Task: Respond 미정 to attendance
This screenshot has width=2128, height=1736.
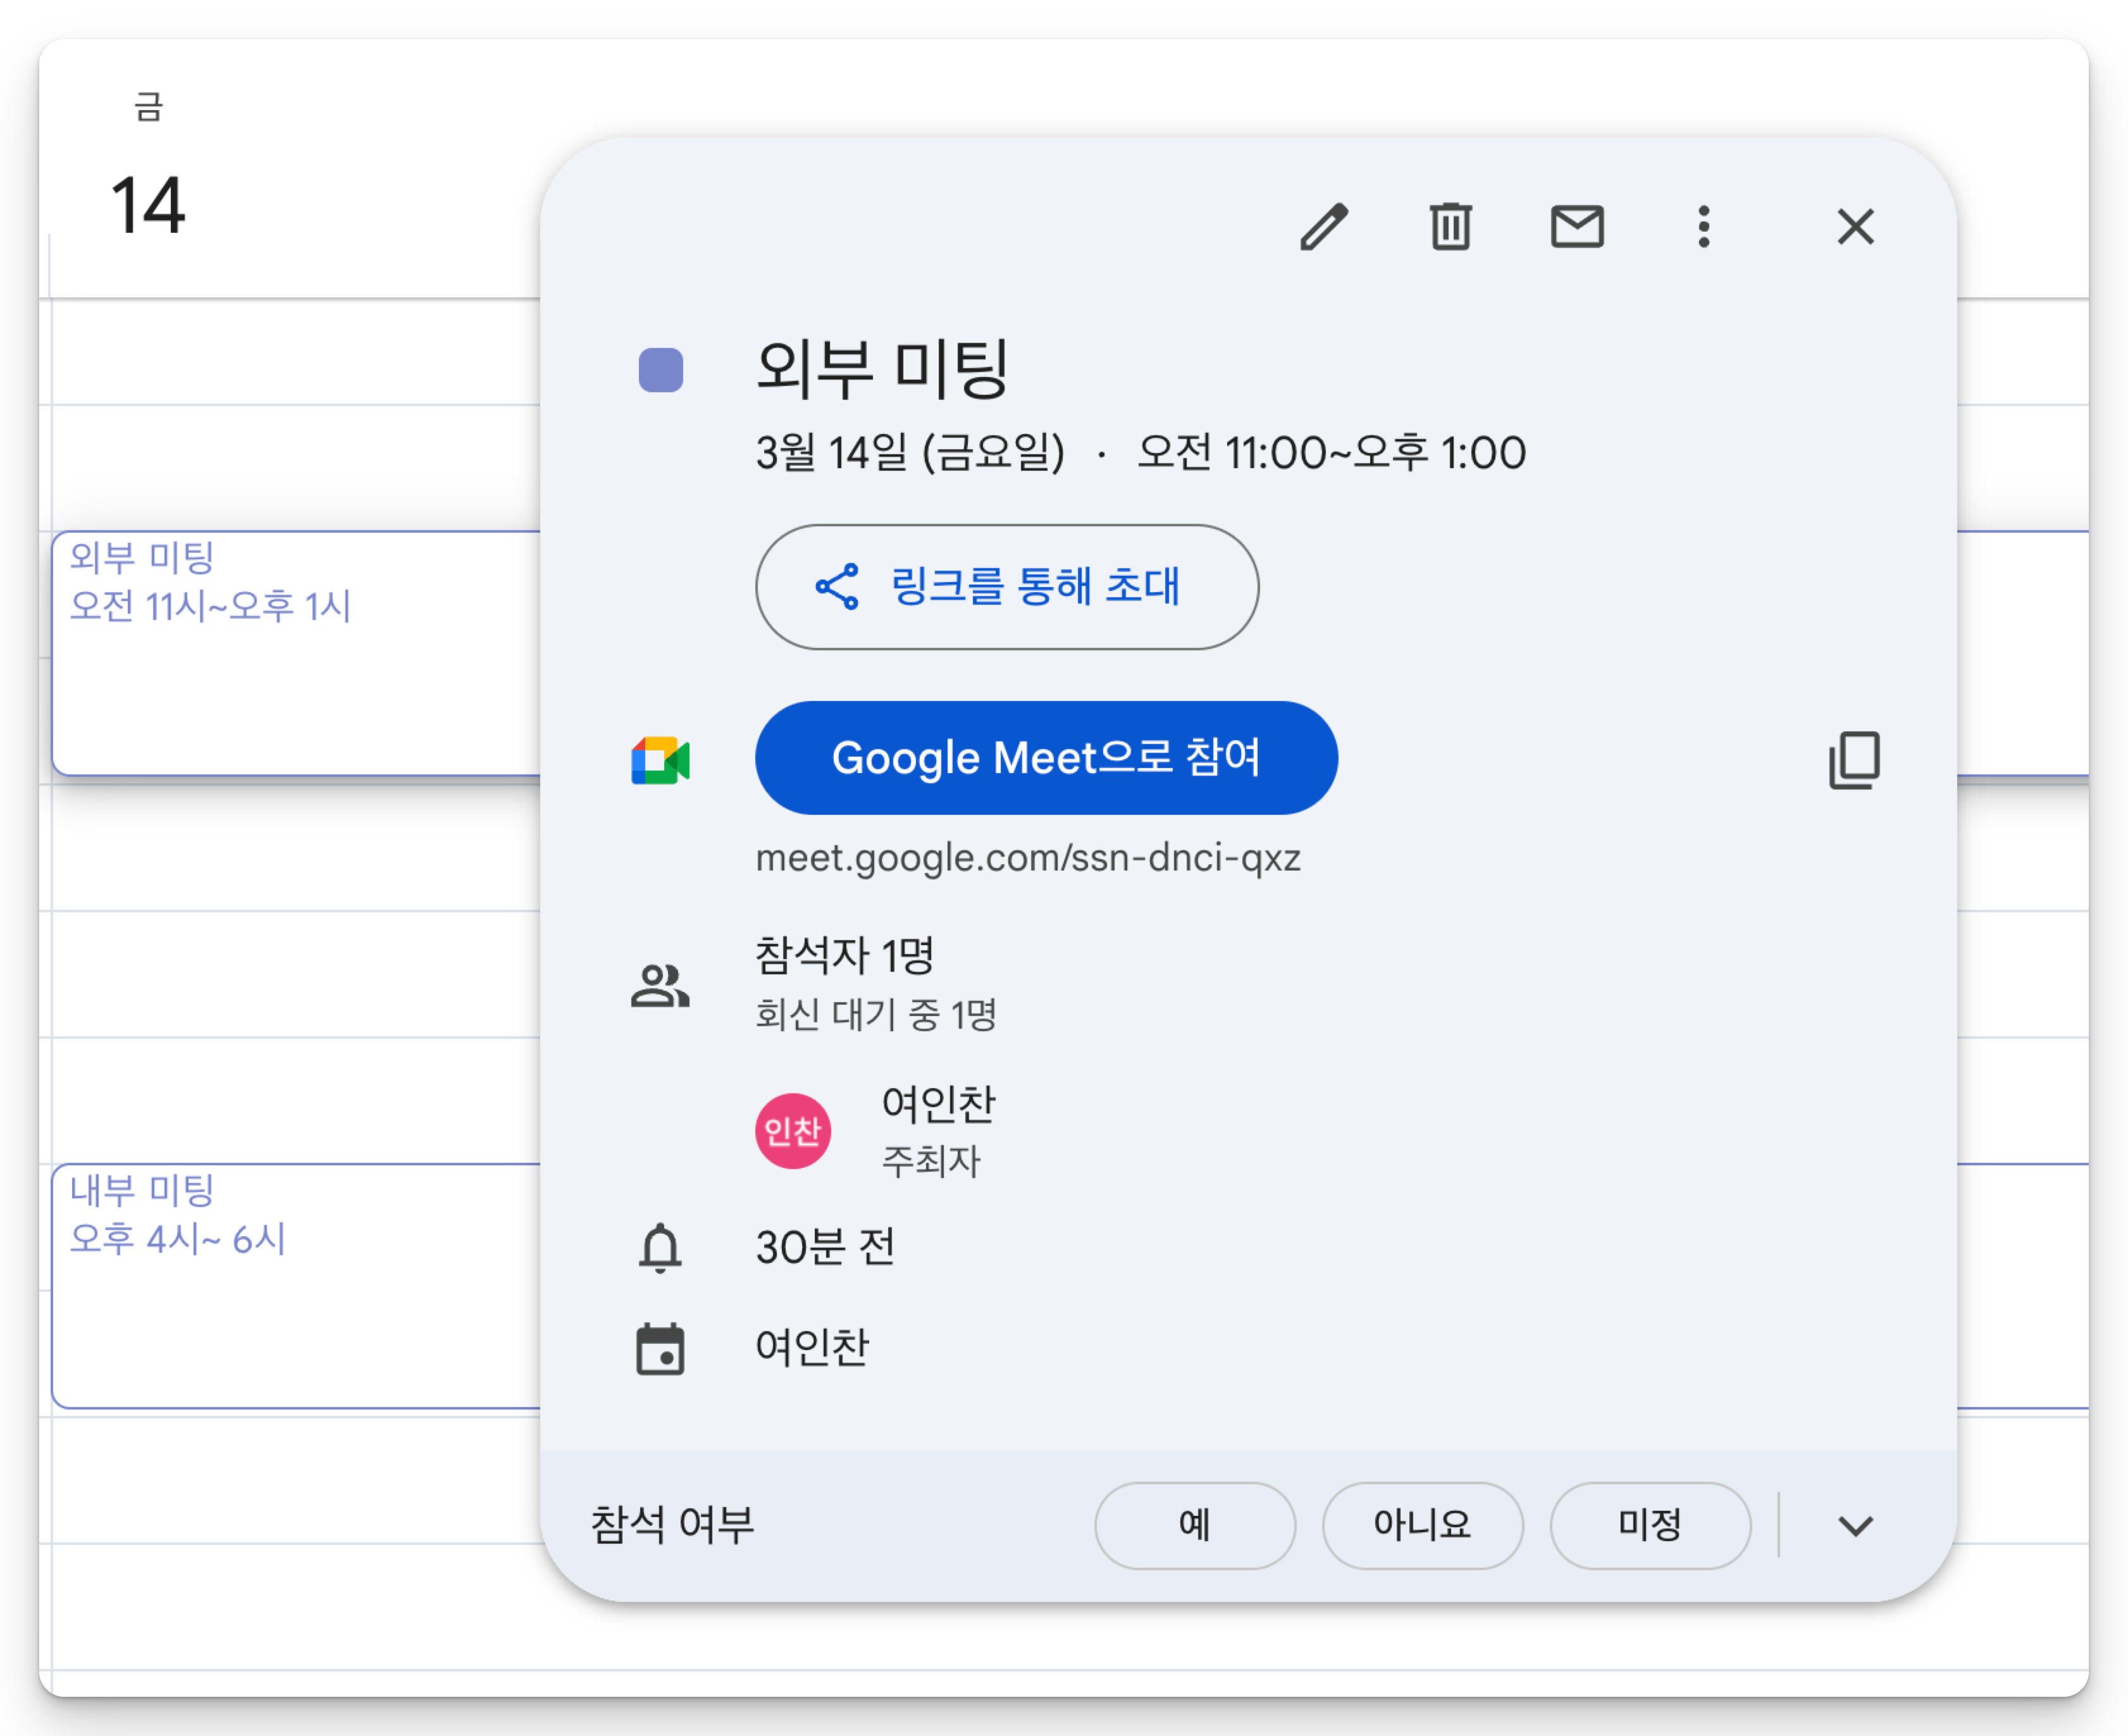Action: tap(1650, 1525)
